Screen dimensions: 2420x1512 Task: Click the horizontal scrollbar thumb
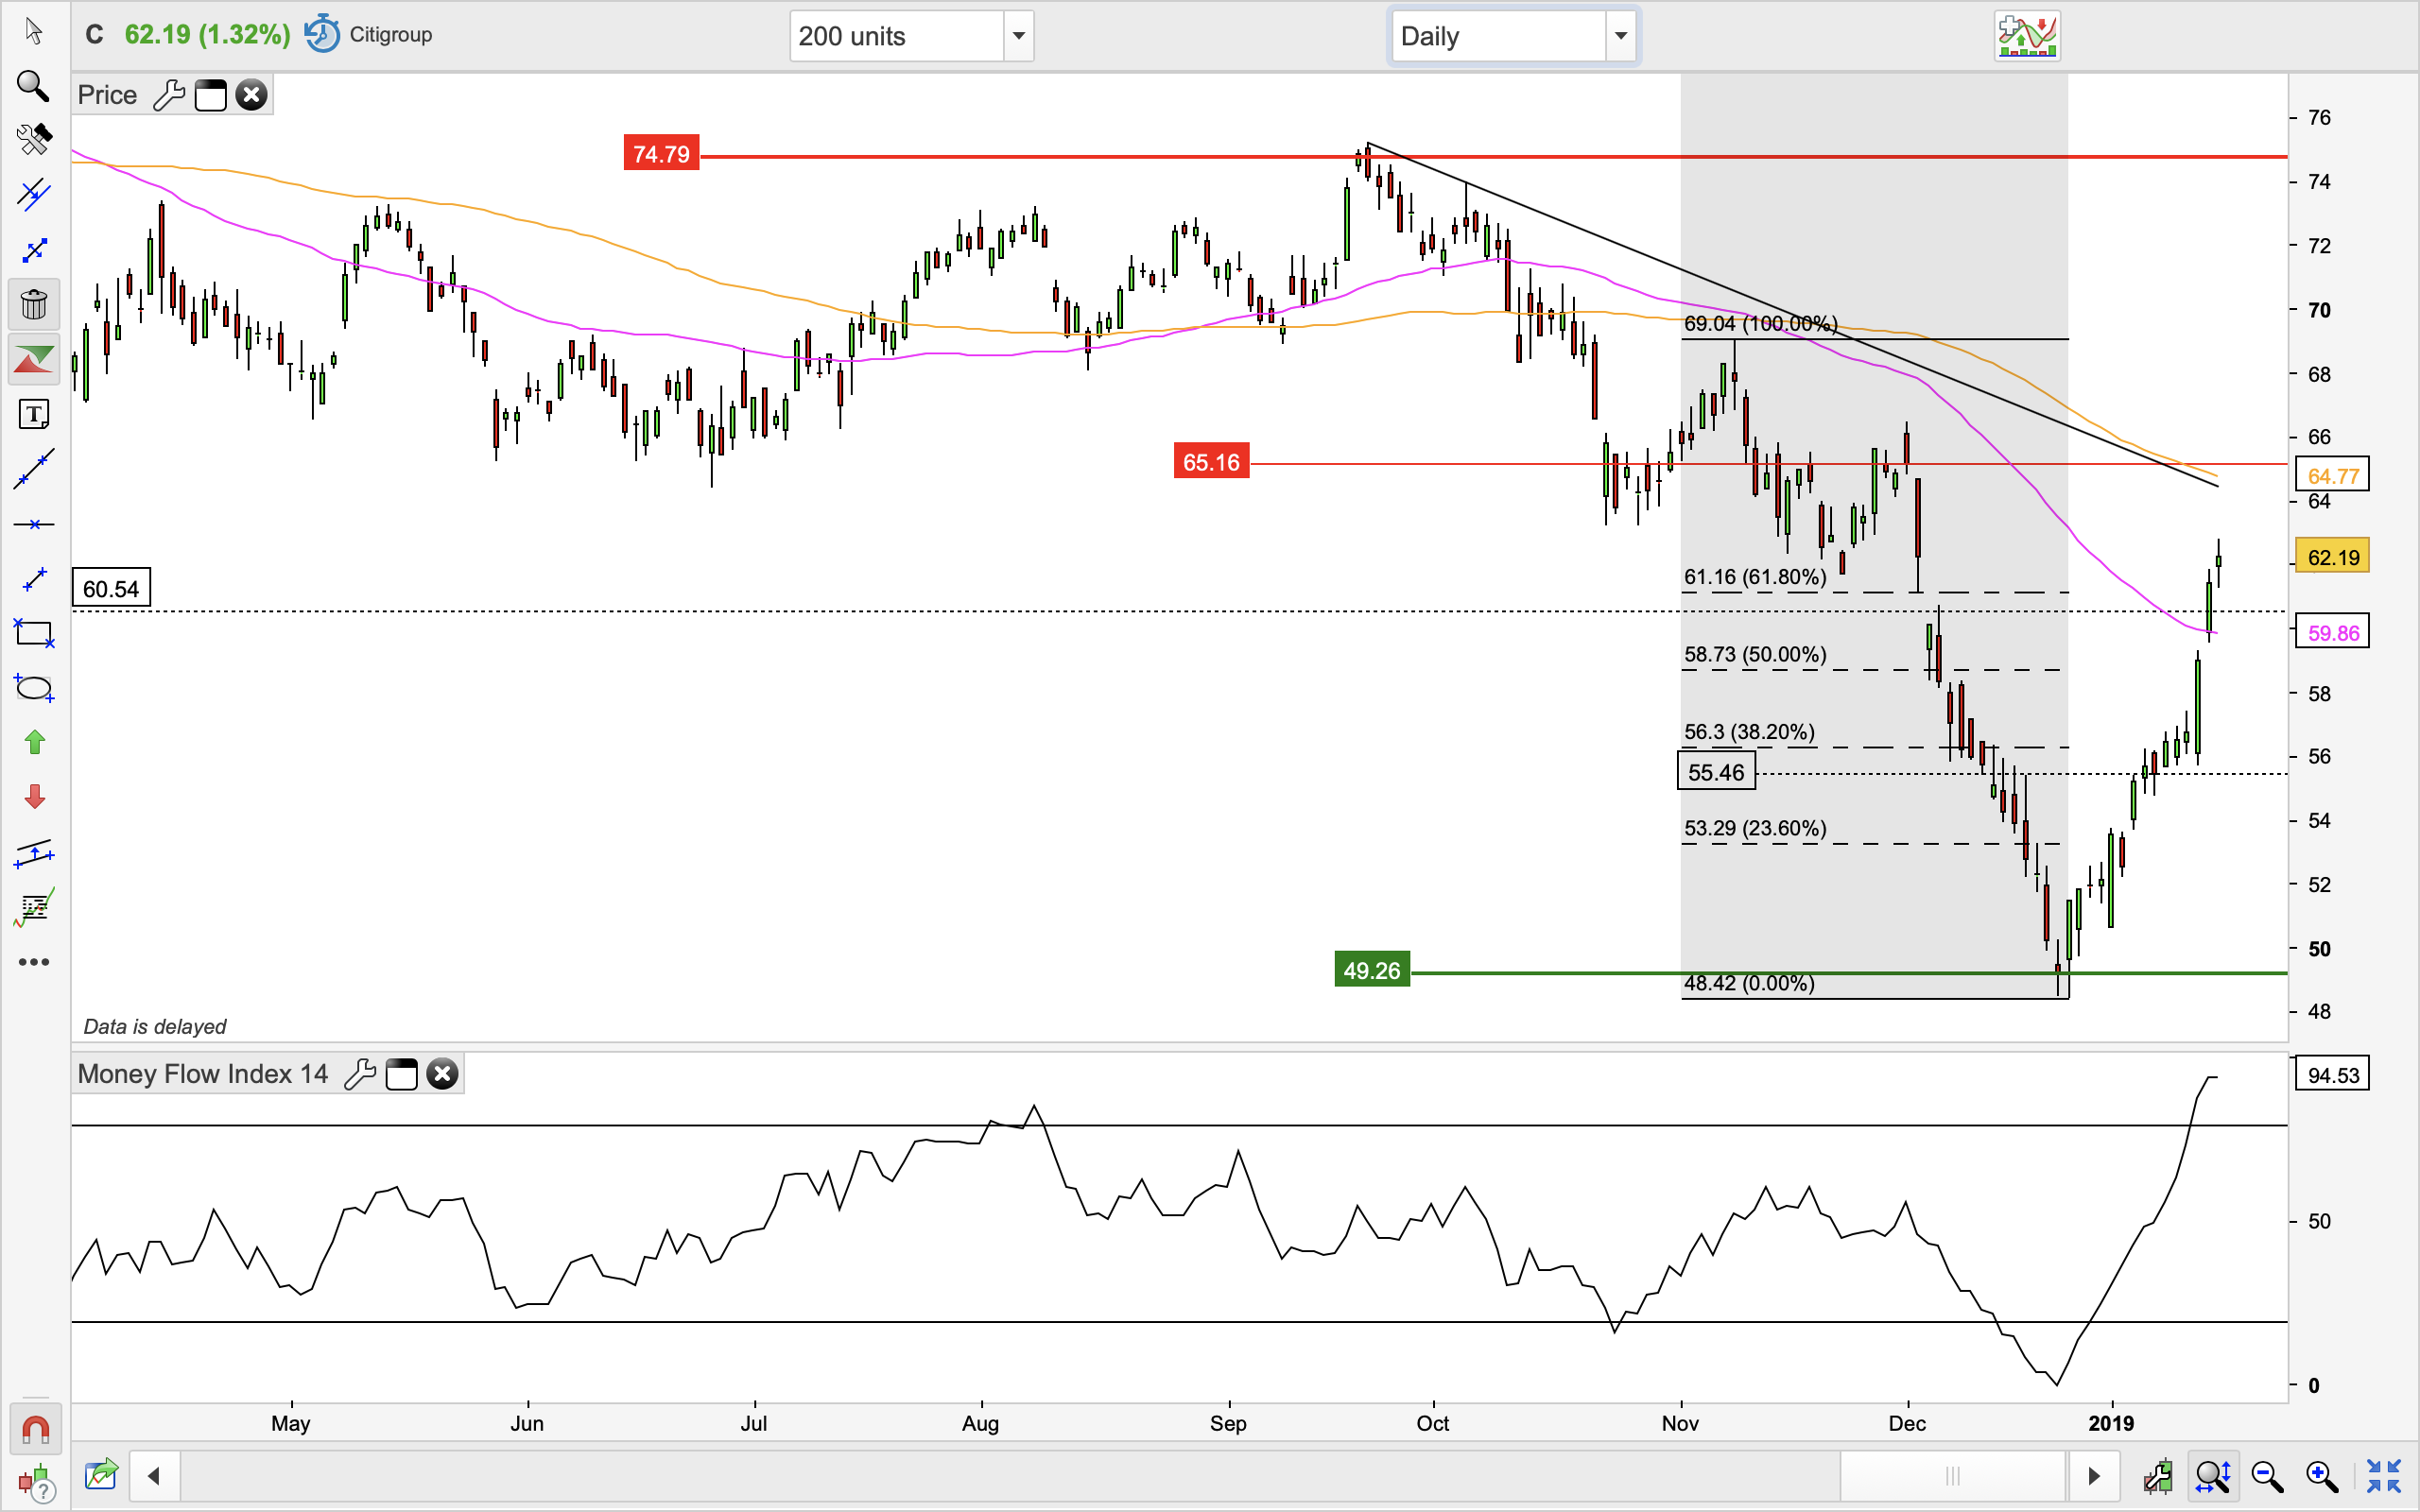pyautogui.click(x=1952, y=1476)
